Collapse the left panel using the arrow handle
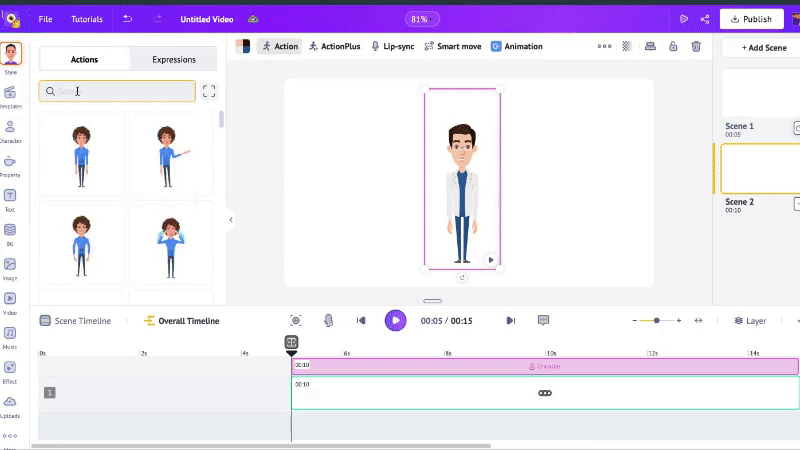 click(231, 219)
